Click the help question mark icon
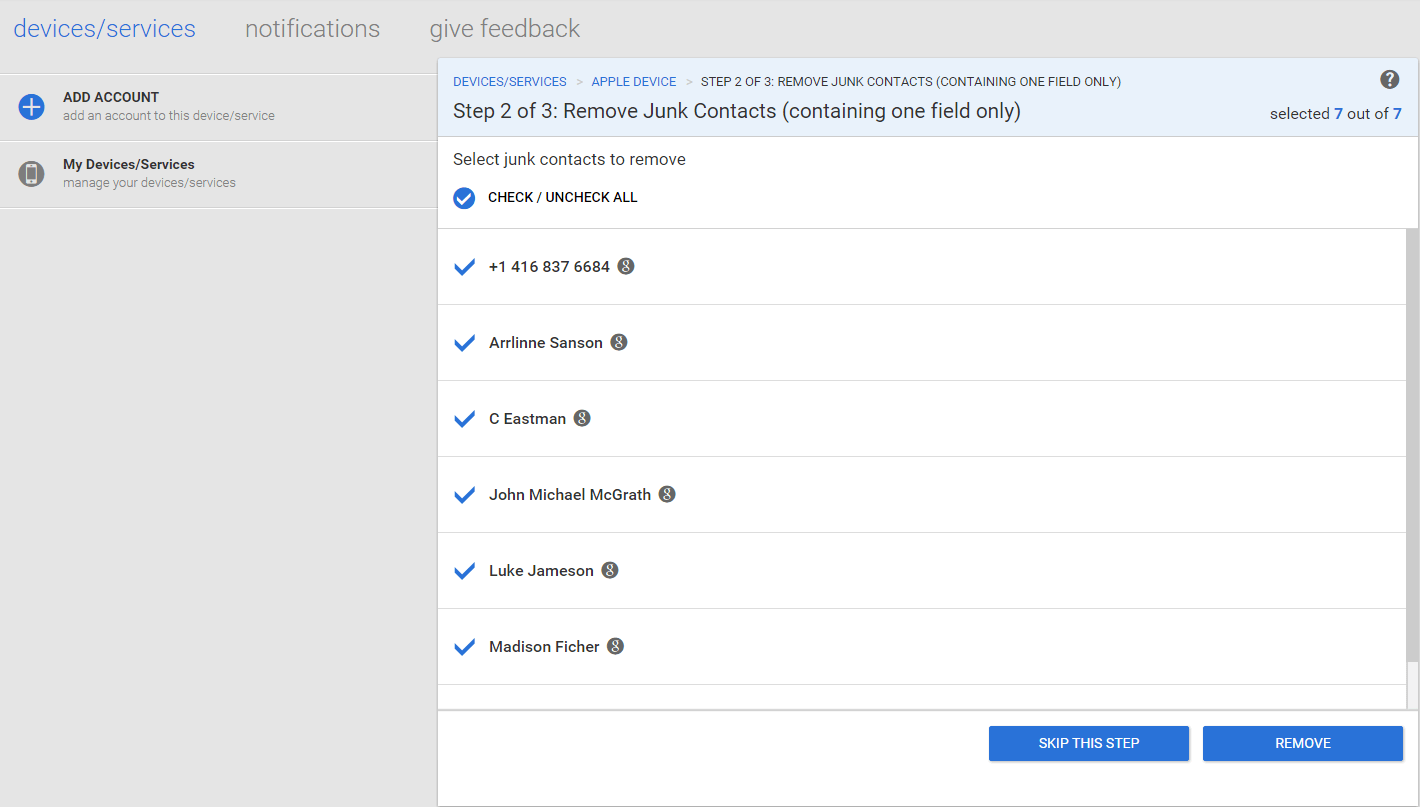This screenshot has width=1420, height=807. (x=1389, y=80)
